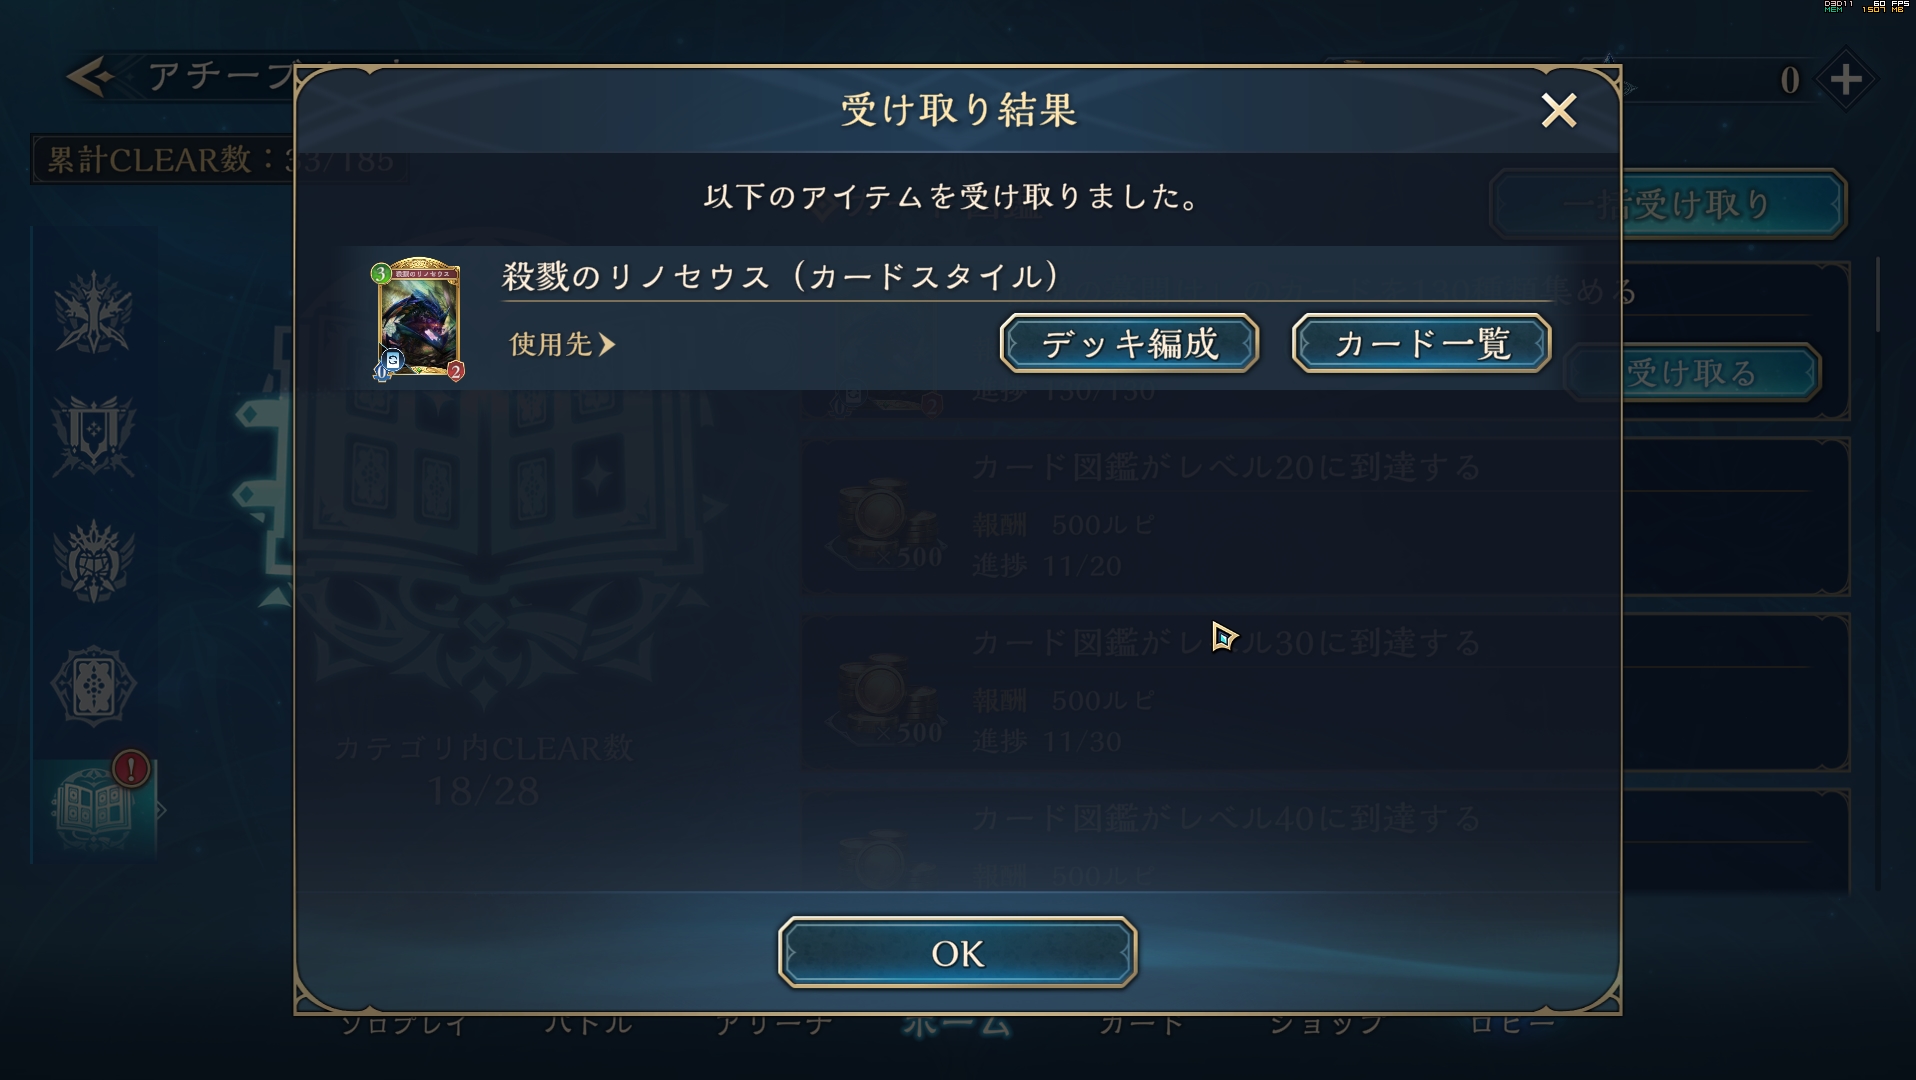The width and height of the screenshot is (1916, 1080).
Task: Click the 殺戮のリノセウス card thumbnail
Action: [x=418, y=320]
